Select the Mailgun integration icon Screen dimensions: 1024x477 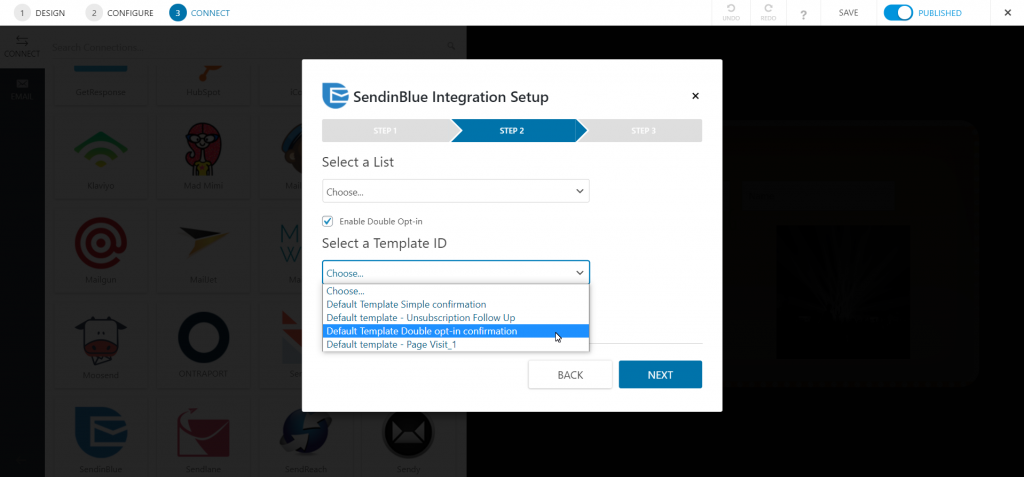101,243
